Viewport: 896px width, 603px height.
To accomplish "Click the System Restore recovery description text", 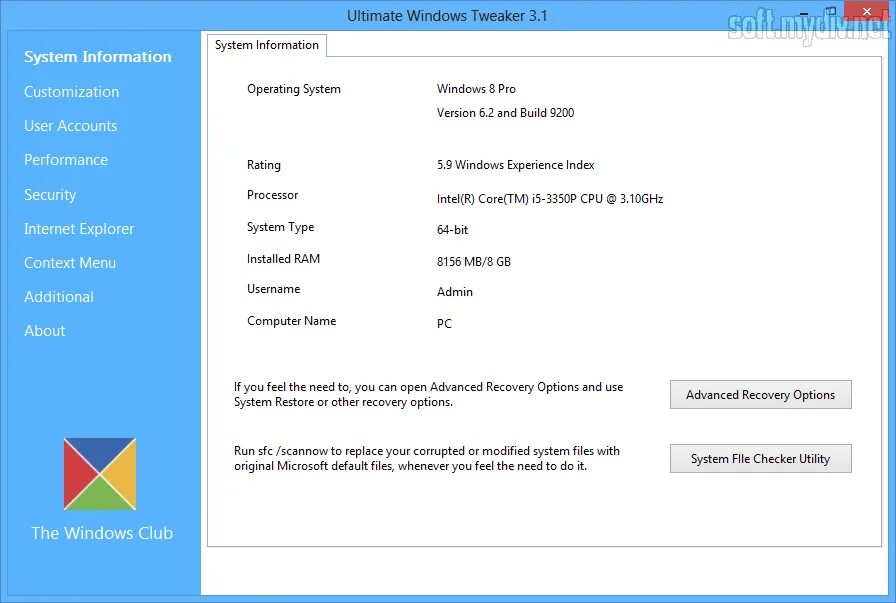I will (x=429, y=394).
